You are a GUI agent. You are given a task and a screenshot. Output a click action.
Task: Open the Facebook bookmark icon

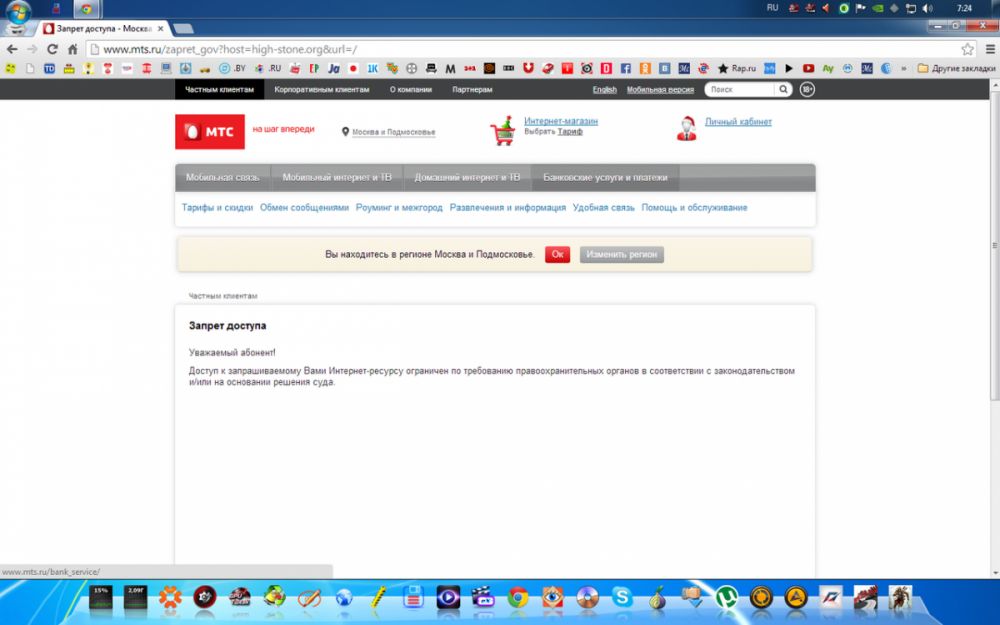tap(626, 68)
